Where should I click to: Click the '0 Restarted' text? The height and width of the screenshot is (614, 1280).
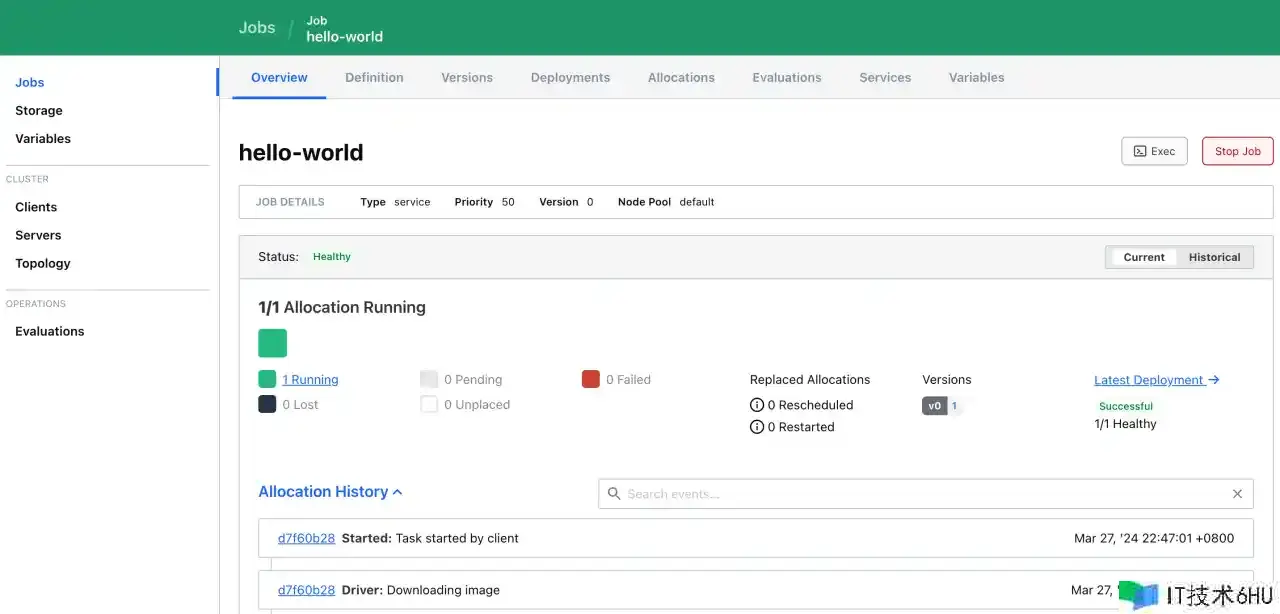coord(801,427)
